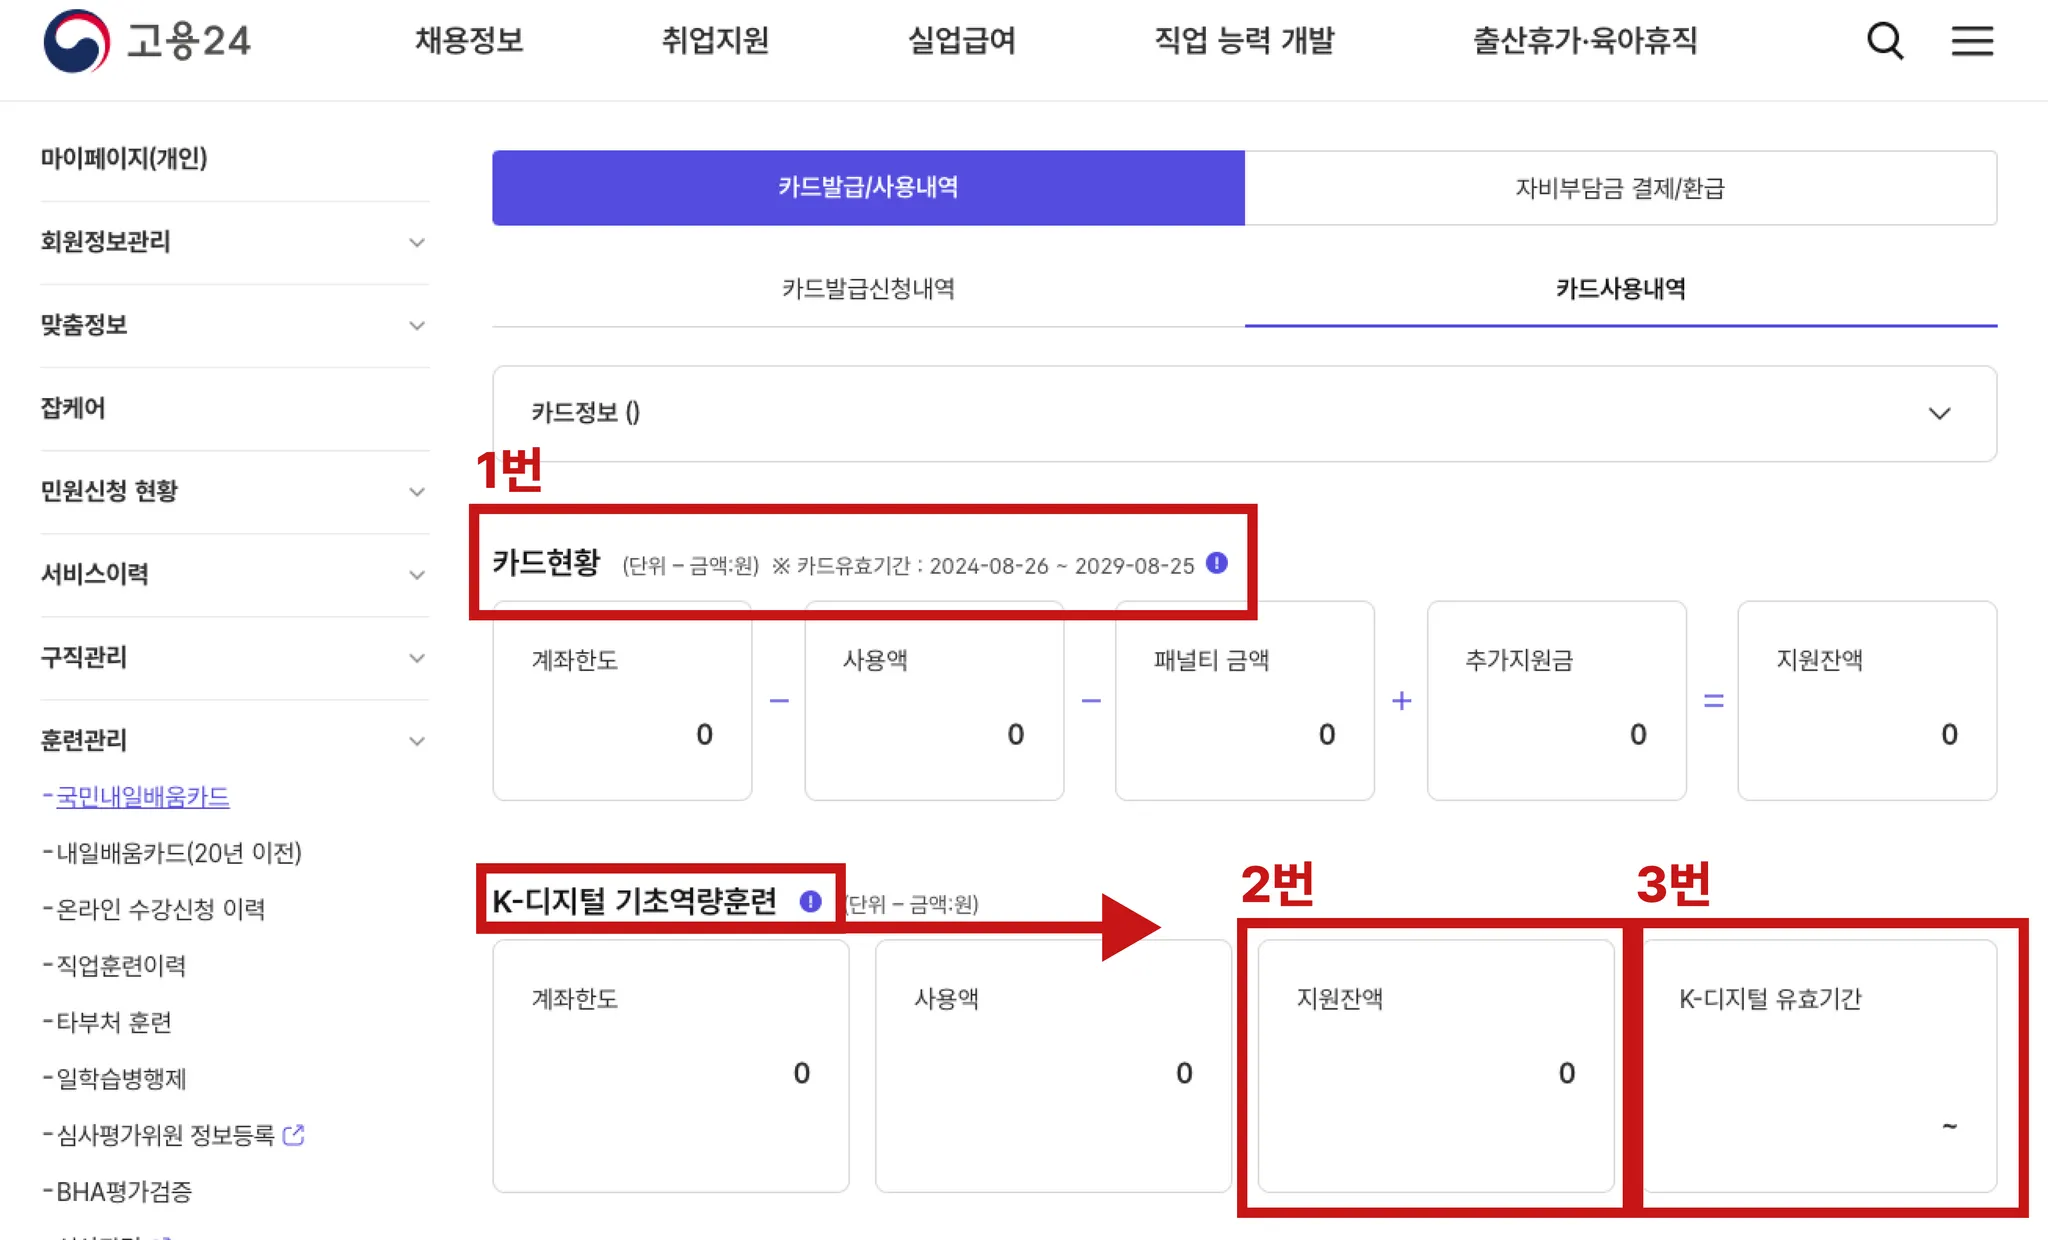Open the search magnifier icon

[x=1884, y=41]
